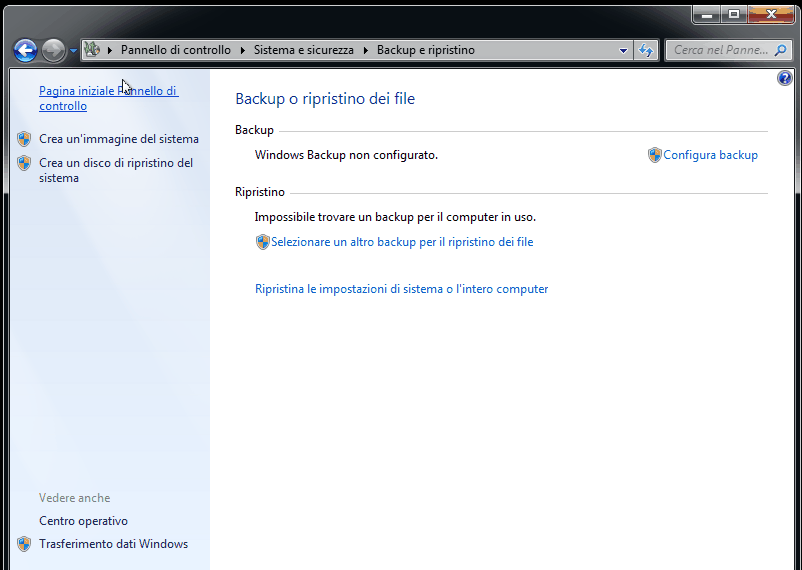
Task: Click shield icon beside Trasferimento dati Windows
Action: click(x=24, y=544)
